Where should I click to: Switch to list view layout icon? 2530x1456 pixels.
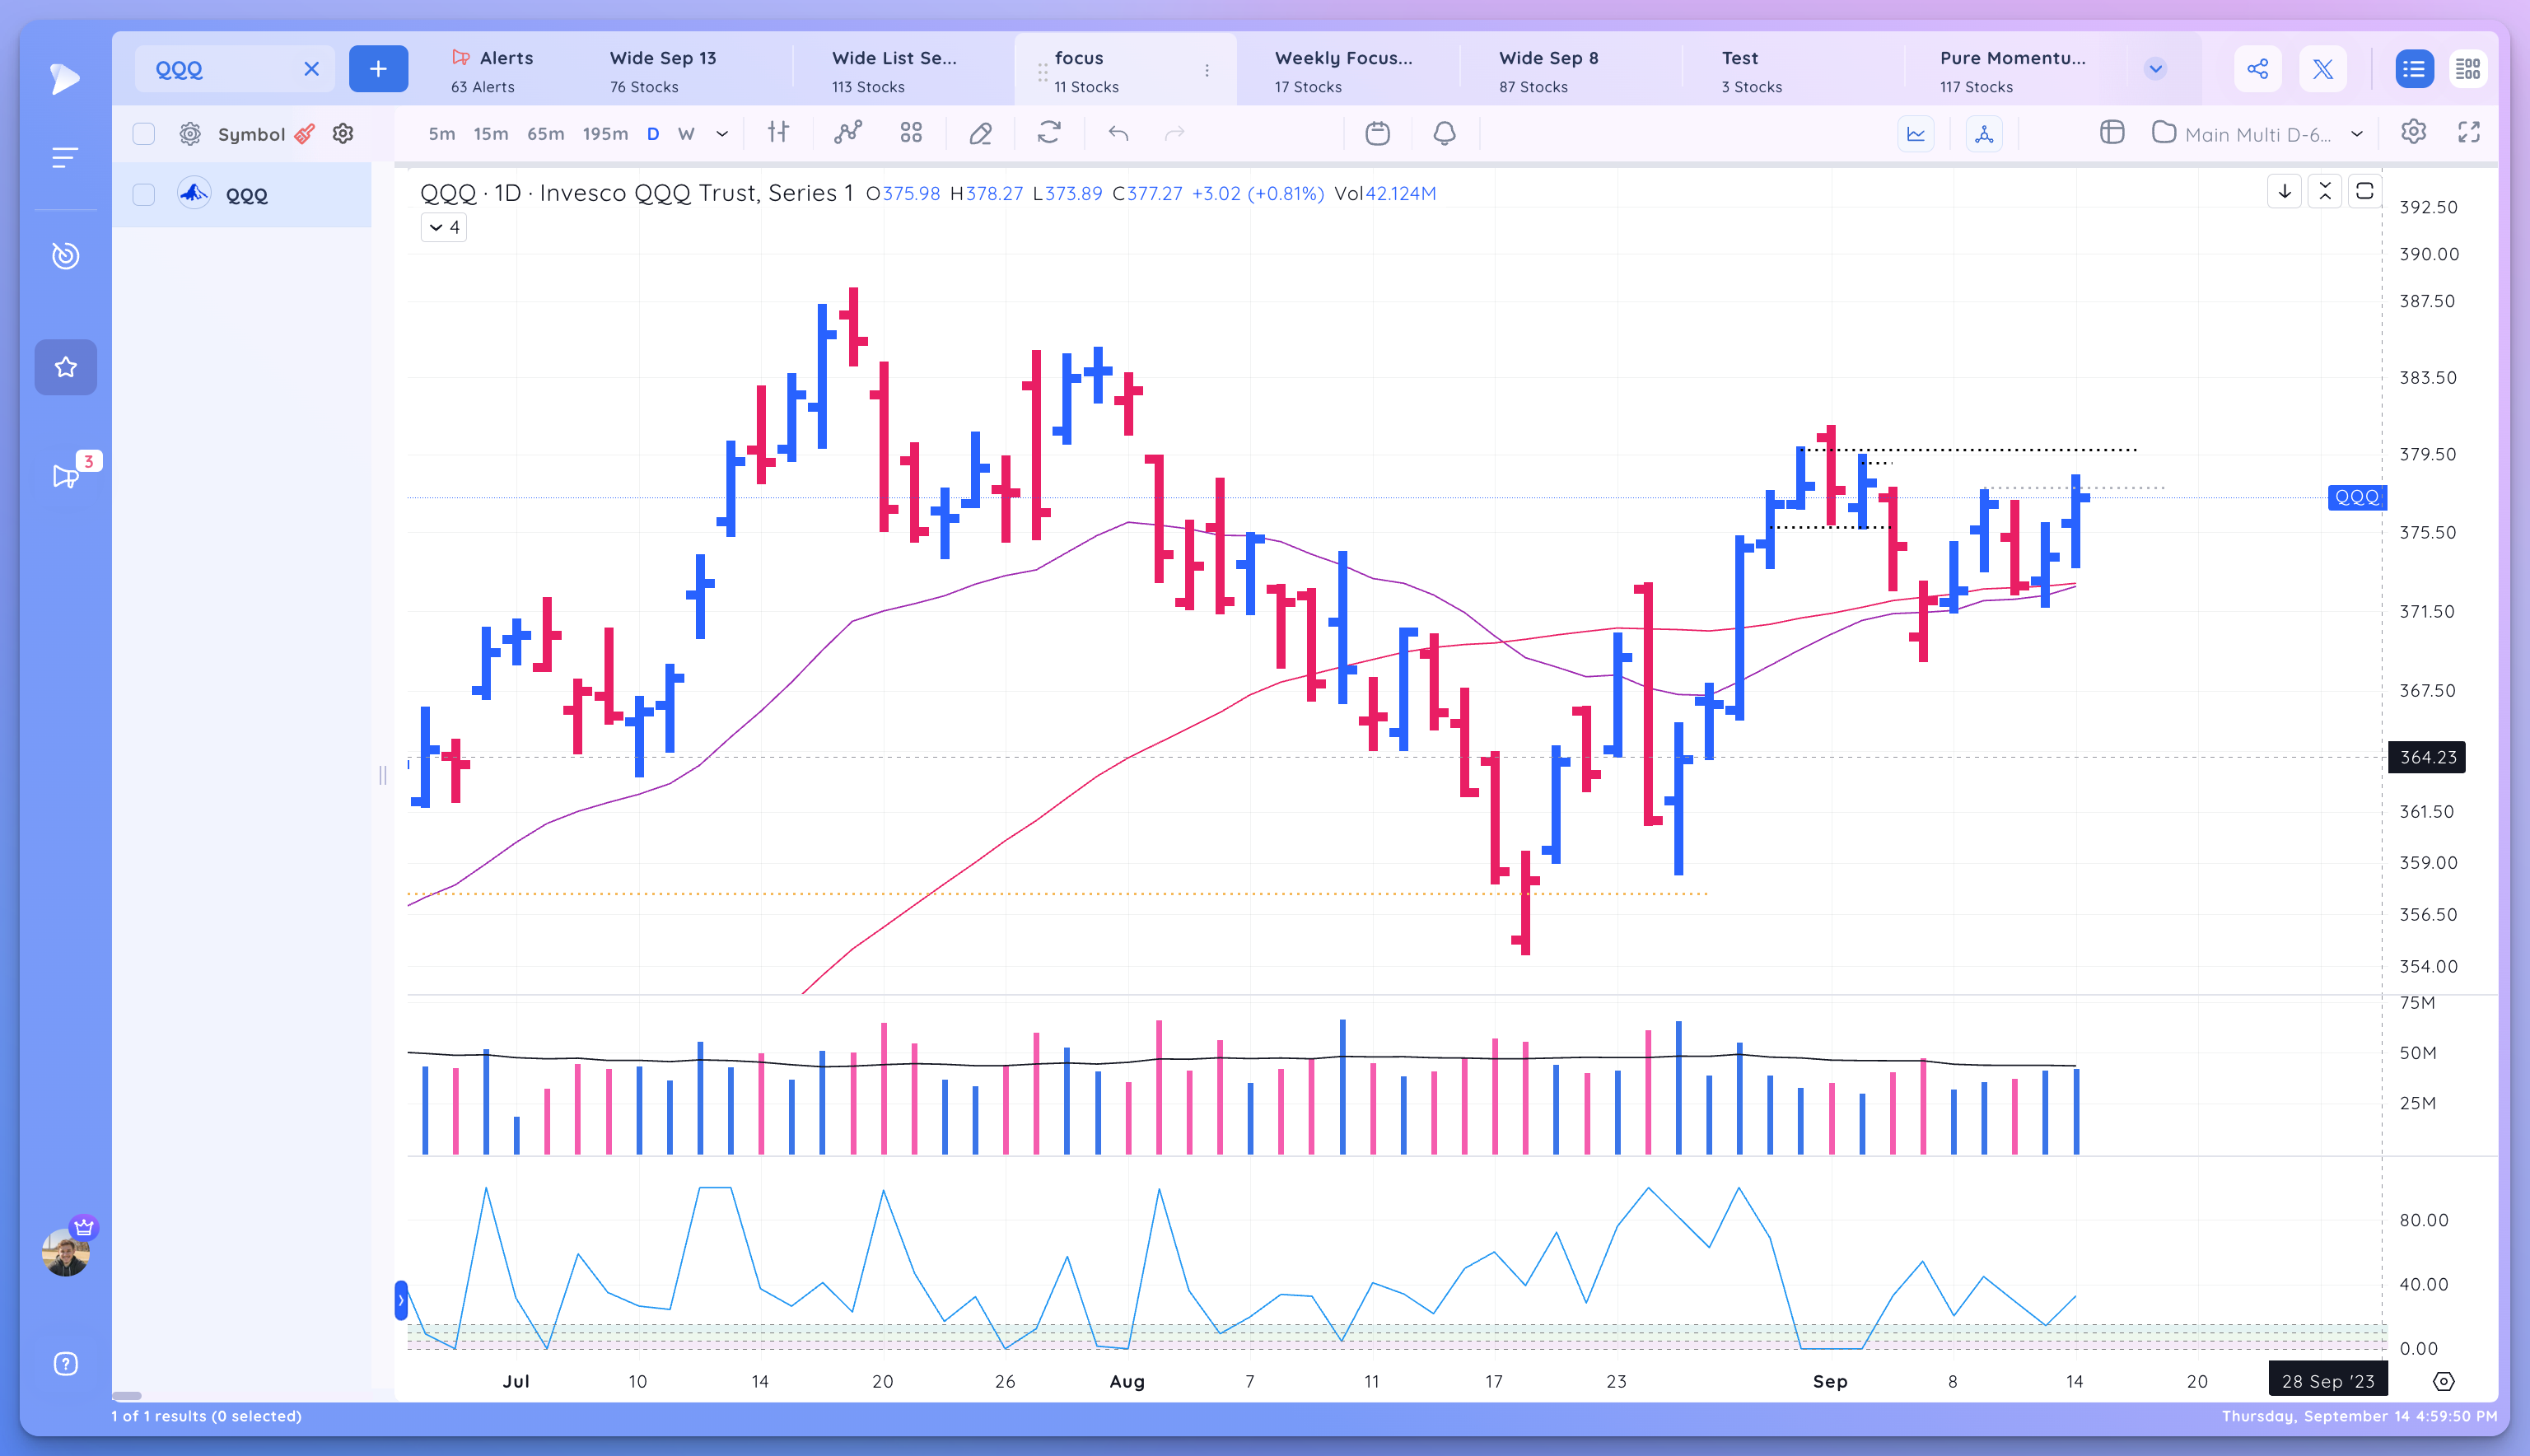pyautogui.click(x=2414, y=69)
